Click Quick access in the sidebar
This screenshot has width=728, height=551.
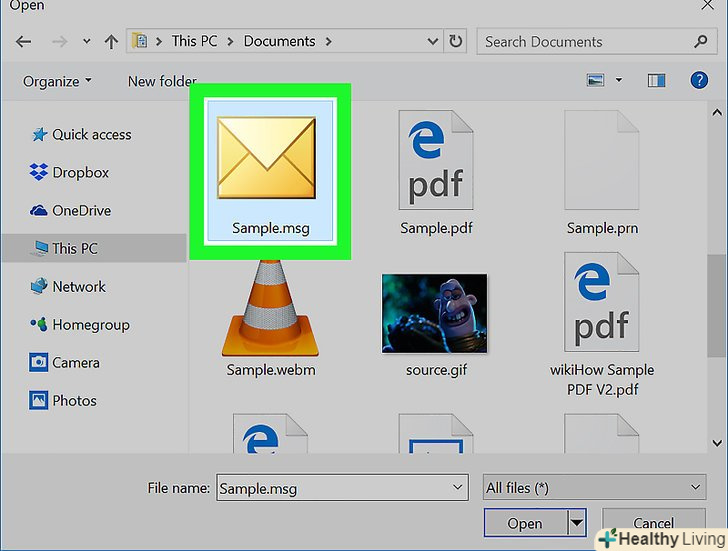click(91, 135)
